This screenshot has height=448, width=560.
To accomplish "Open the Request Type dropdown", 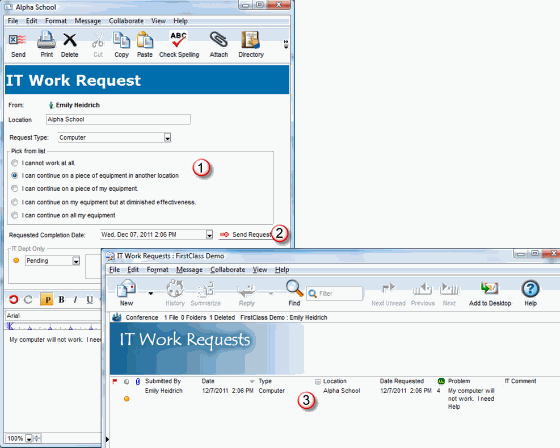I will pyautogui.click(x=168, y=138).
